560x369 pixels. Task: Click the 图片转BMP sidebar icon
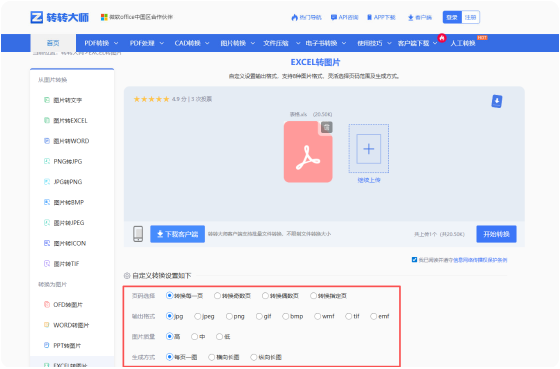(47, 202)
